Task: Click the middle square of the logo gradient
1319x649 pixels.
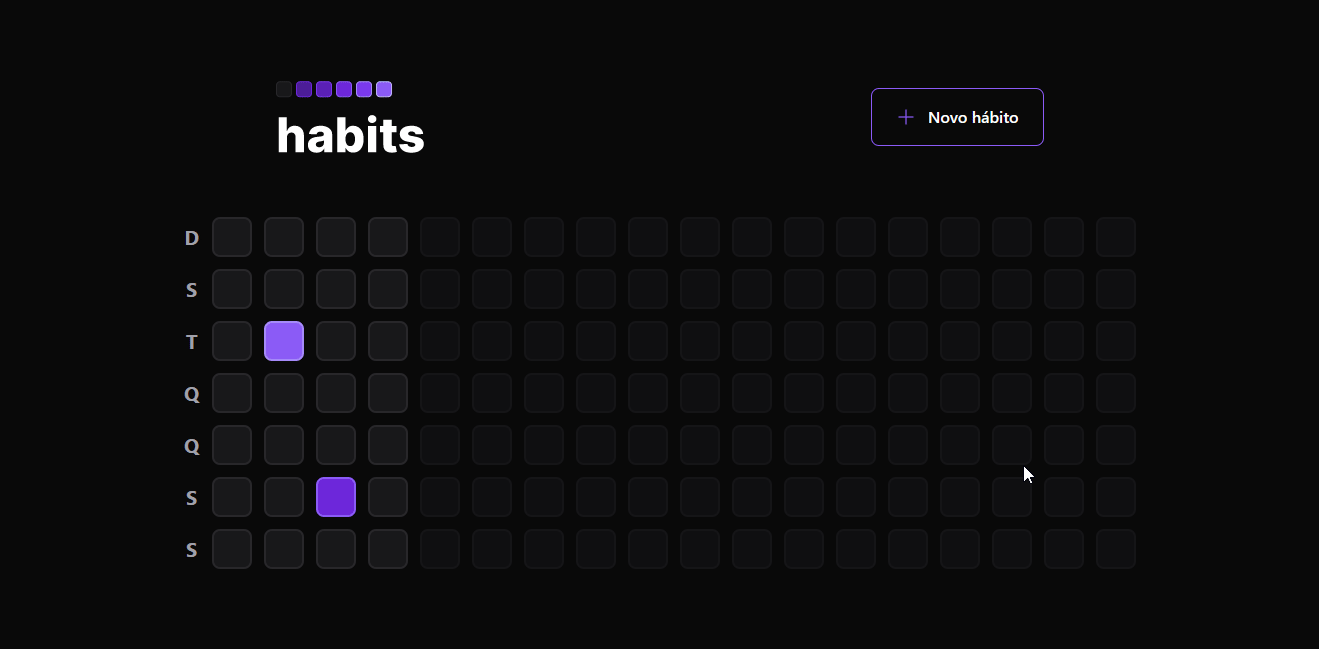Action: (334, 89)
